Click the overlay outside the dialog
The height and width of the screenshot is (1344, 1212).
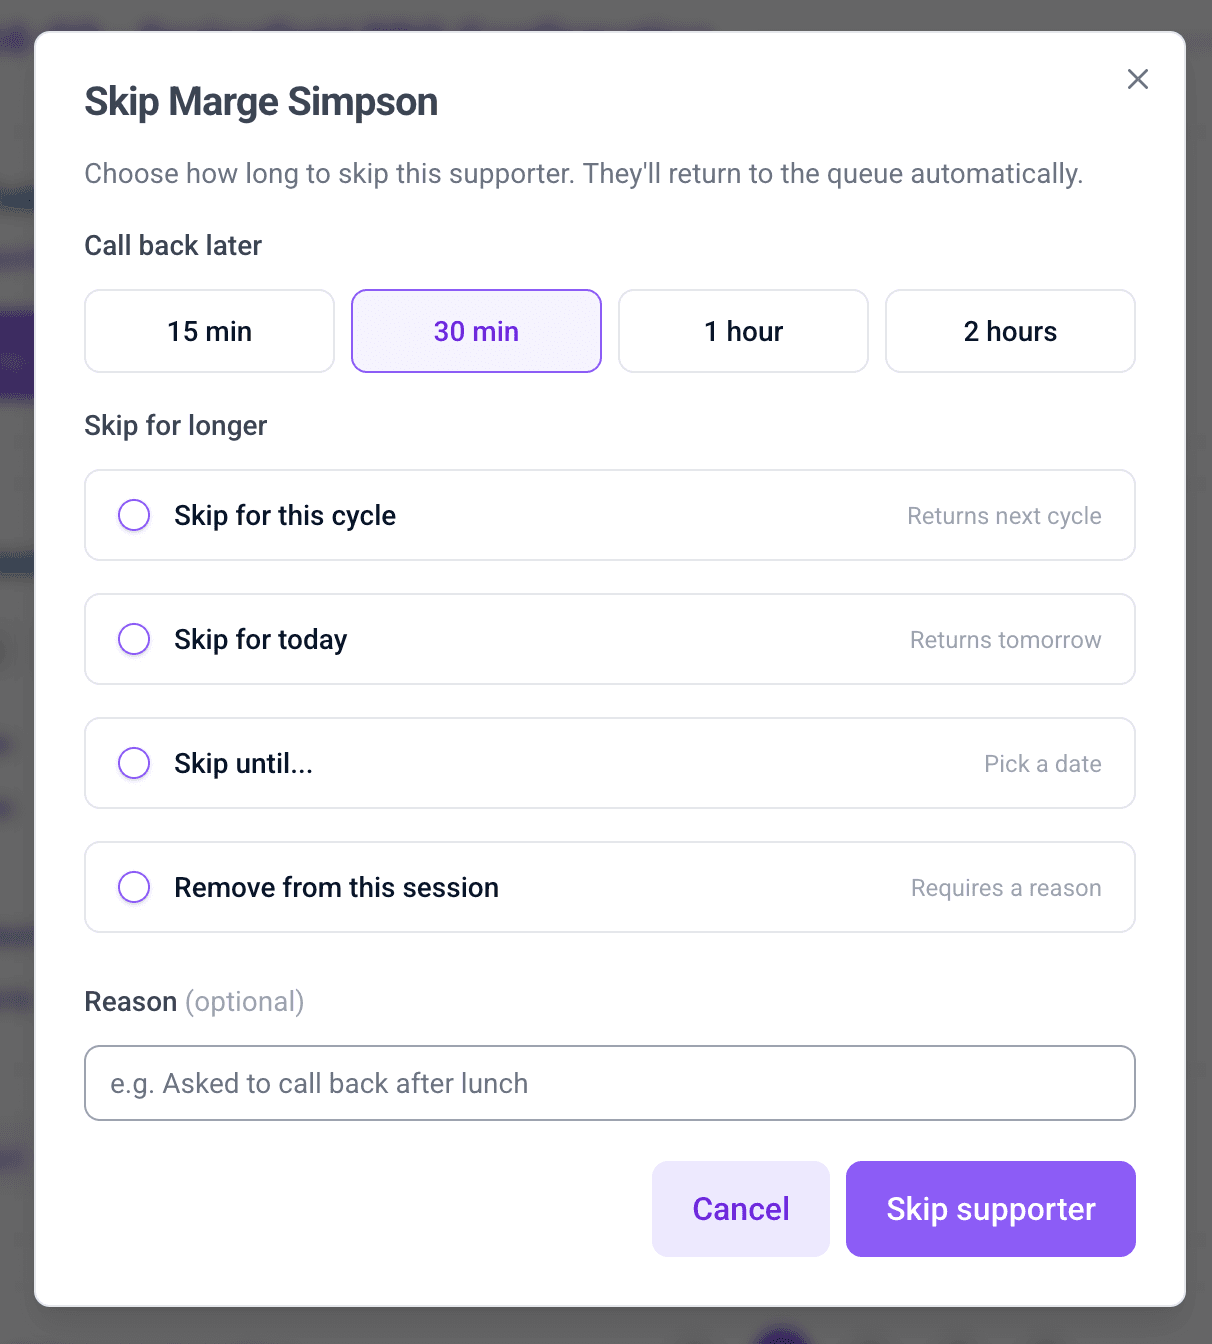[x=16, y=672]
